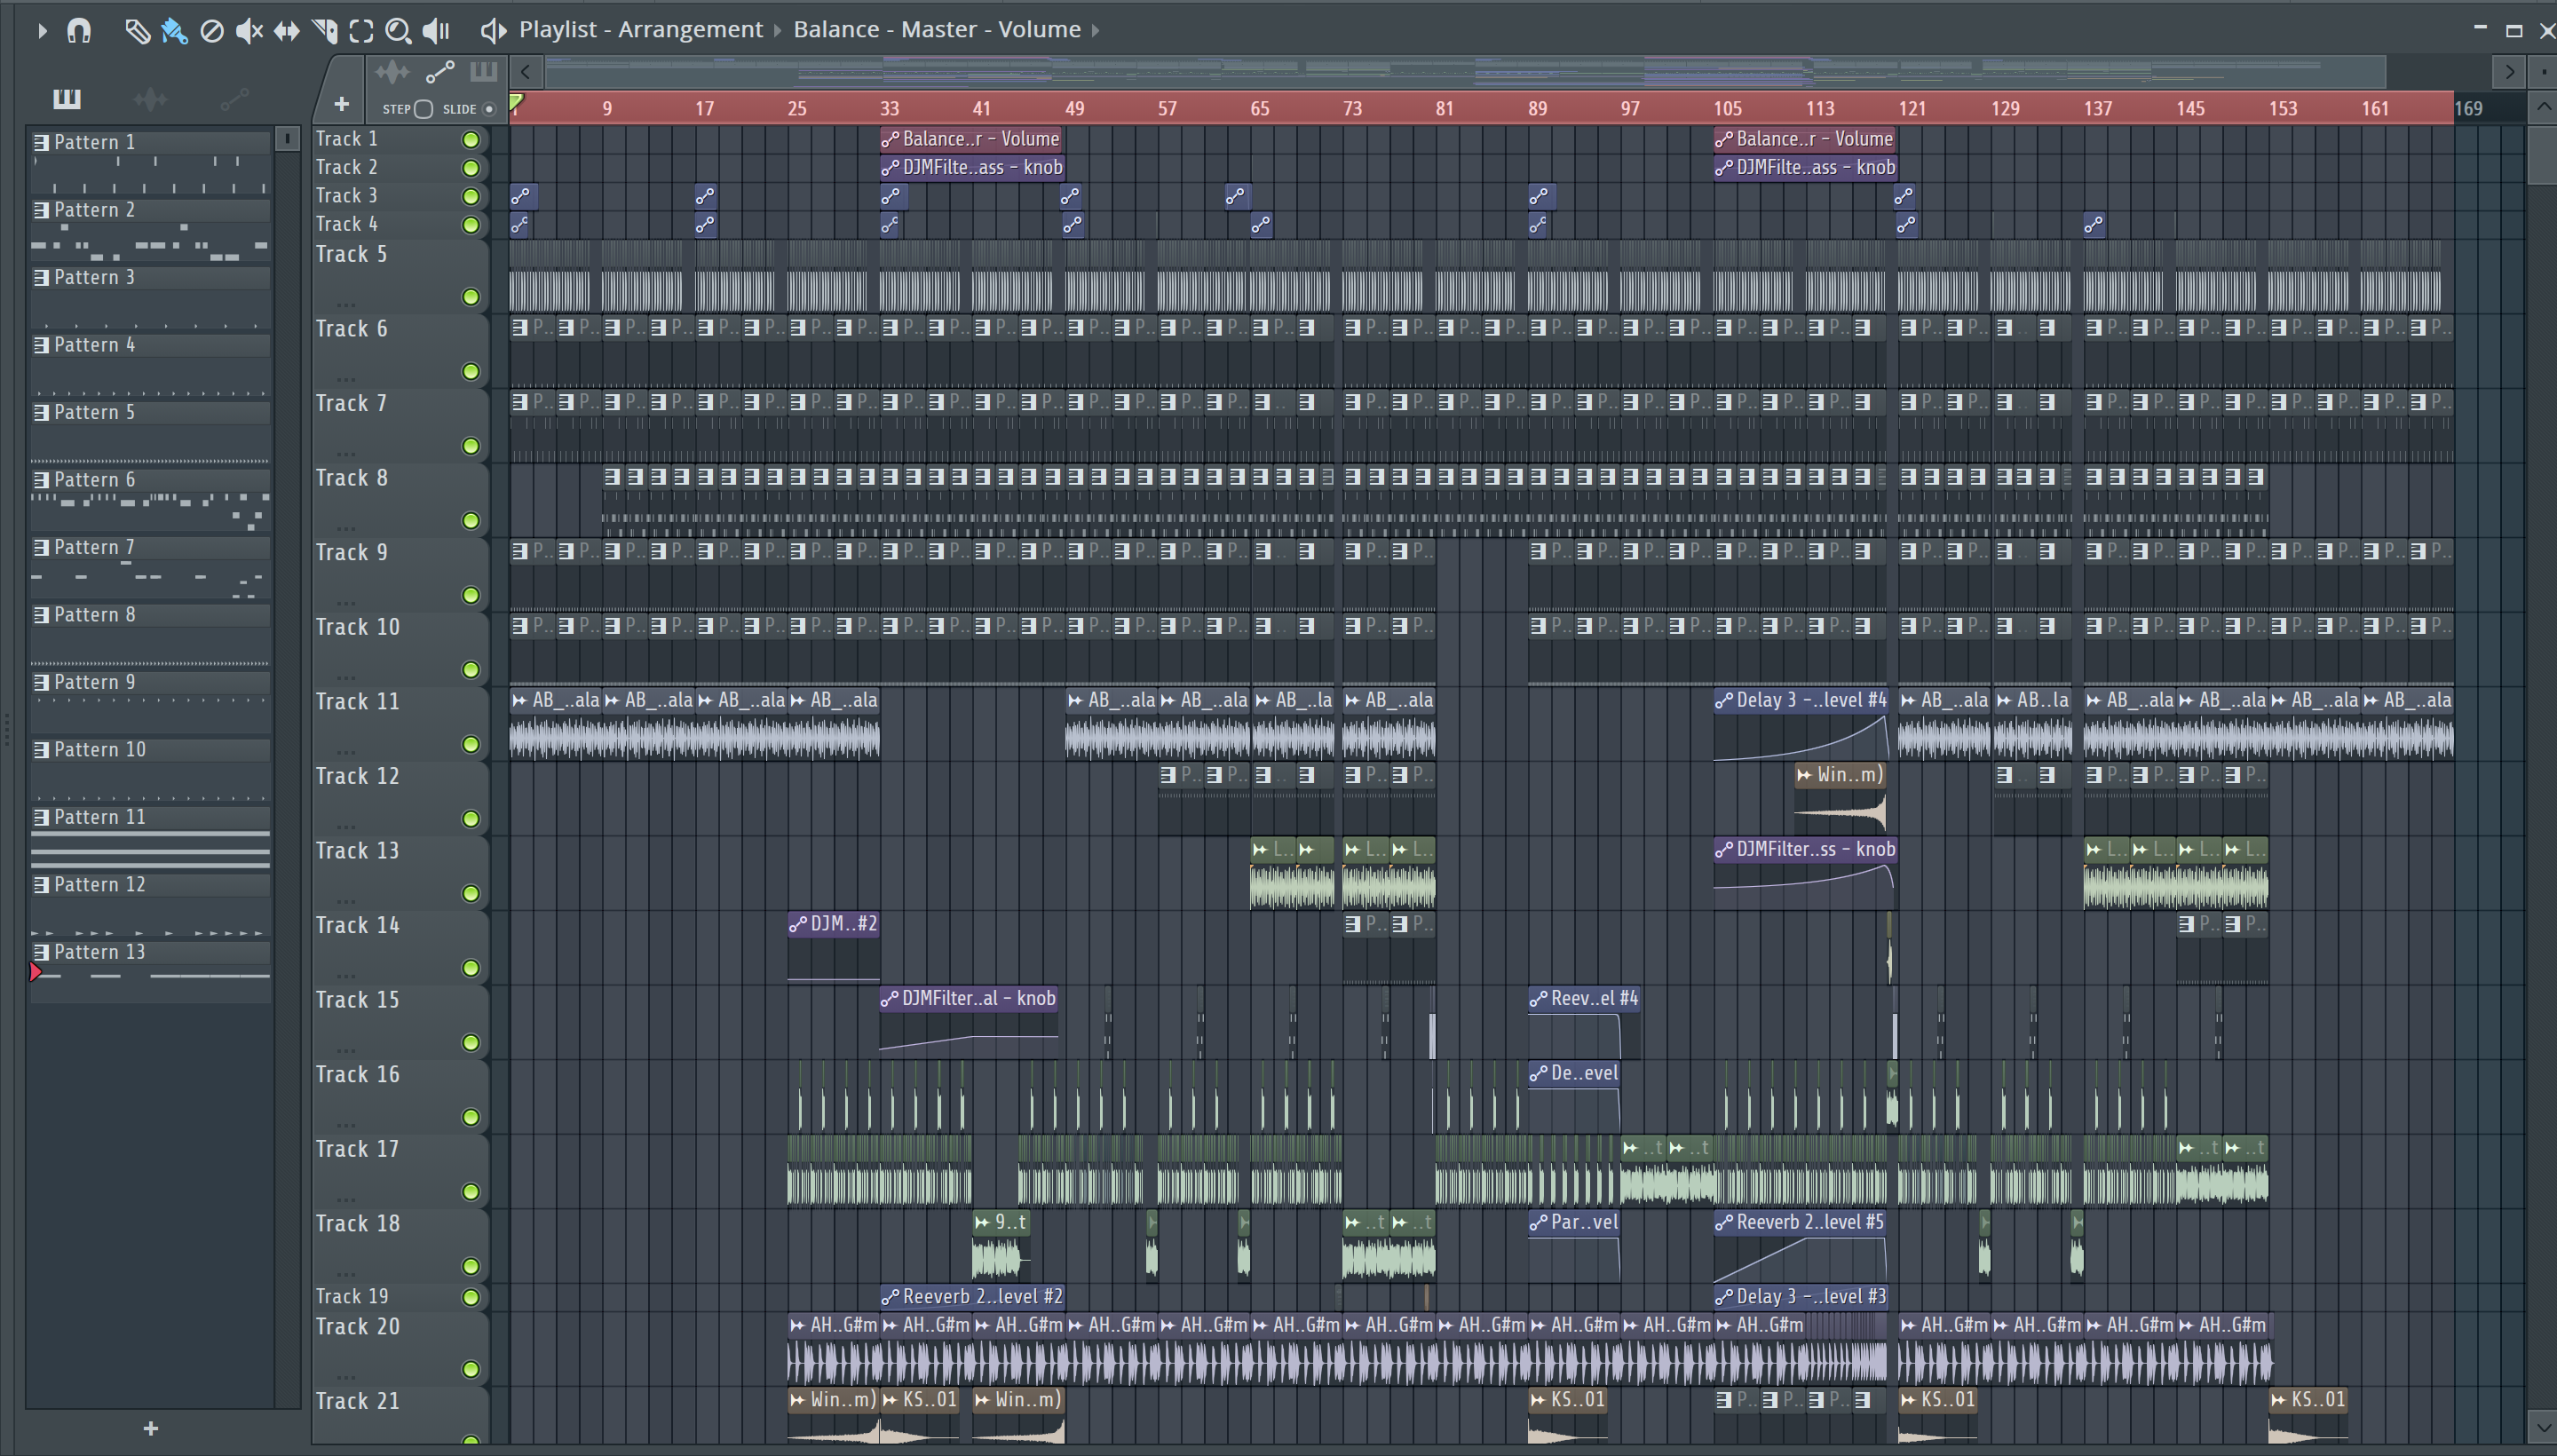The image size is (2557, 1456).
Task: Click the speaker icon before Playlist title
Action: click(x=493, y=30)
